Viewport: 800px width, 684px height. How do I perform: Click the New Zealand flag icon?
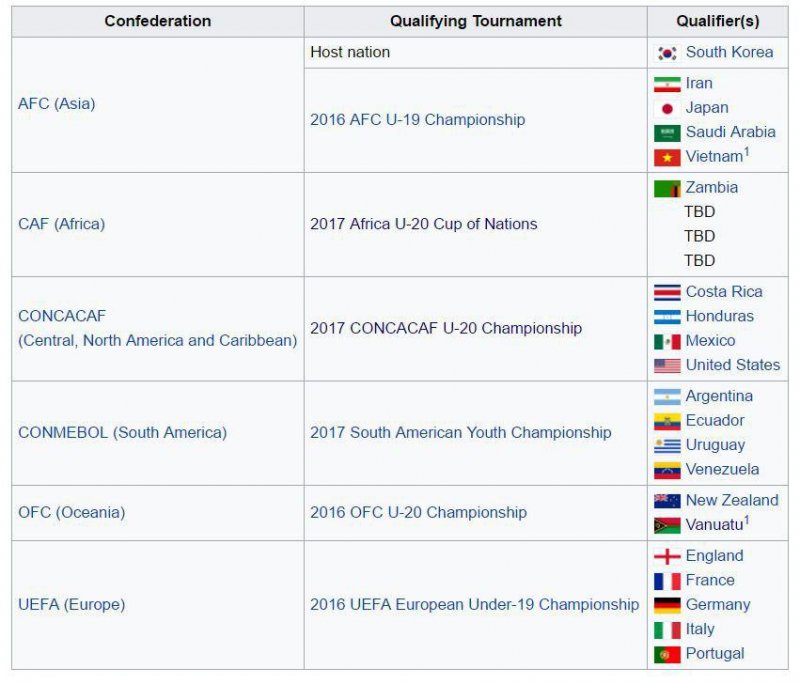pyautogui.click(x=667, y=501)
